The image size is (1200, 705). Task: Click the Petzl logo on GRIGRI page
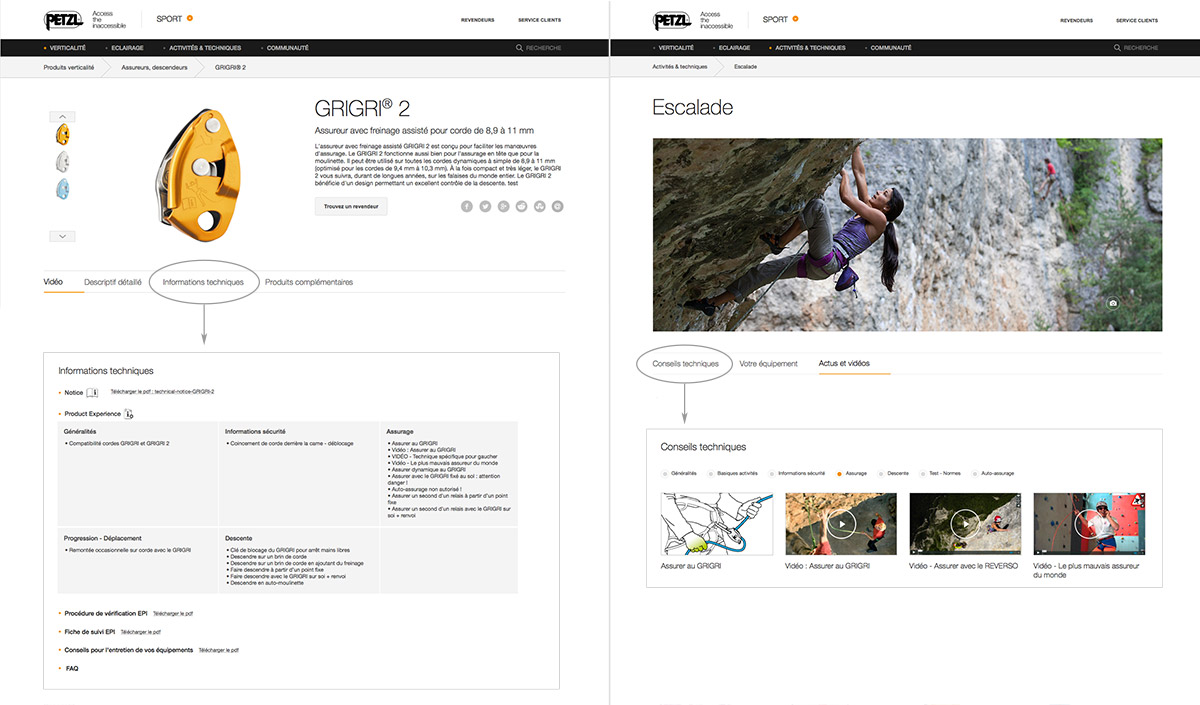[x=65, y=20]
